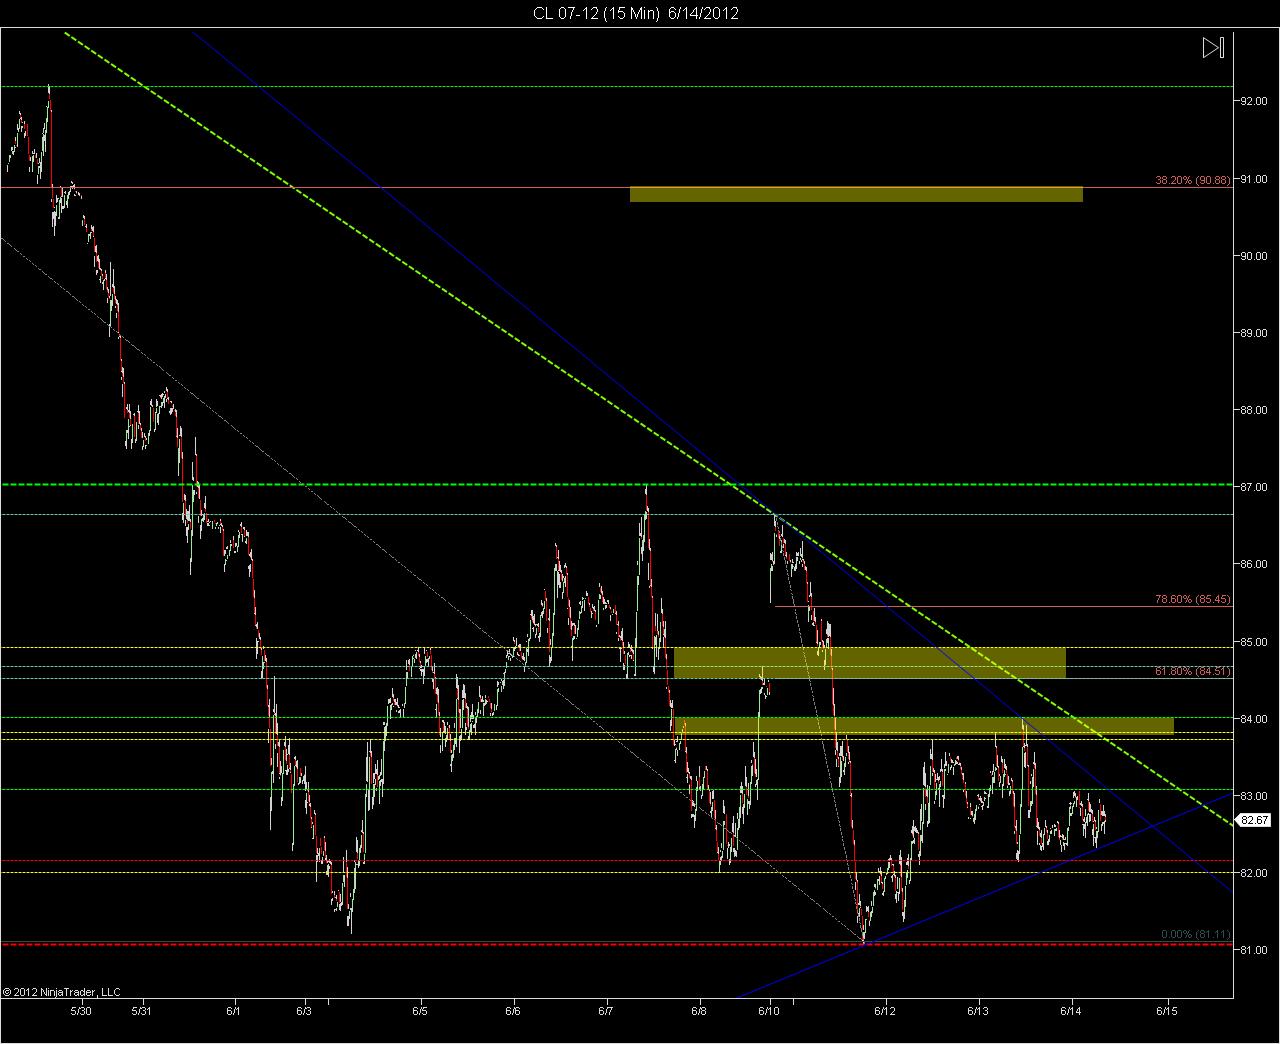Click the 5/31 date label on time axis
The image size is (1280, 1044).
pos(143,1011)
